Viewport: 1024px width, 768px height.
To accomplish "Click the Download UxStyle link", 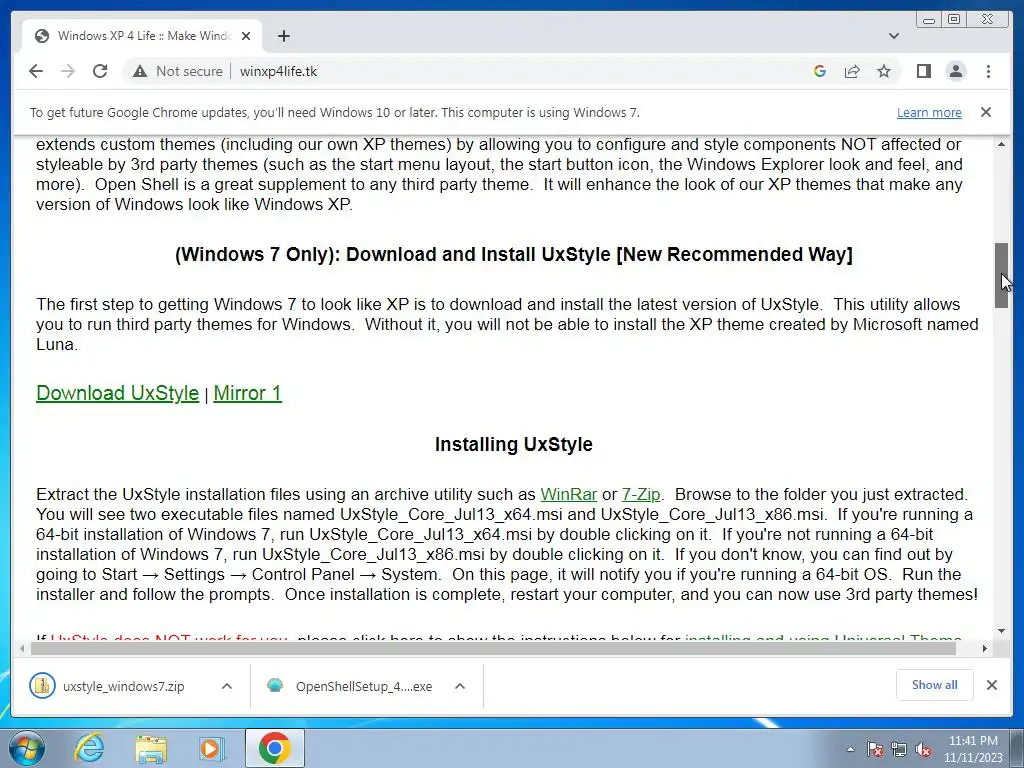I will (118, 393).
